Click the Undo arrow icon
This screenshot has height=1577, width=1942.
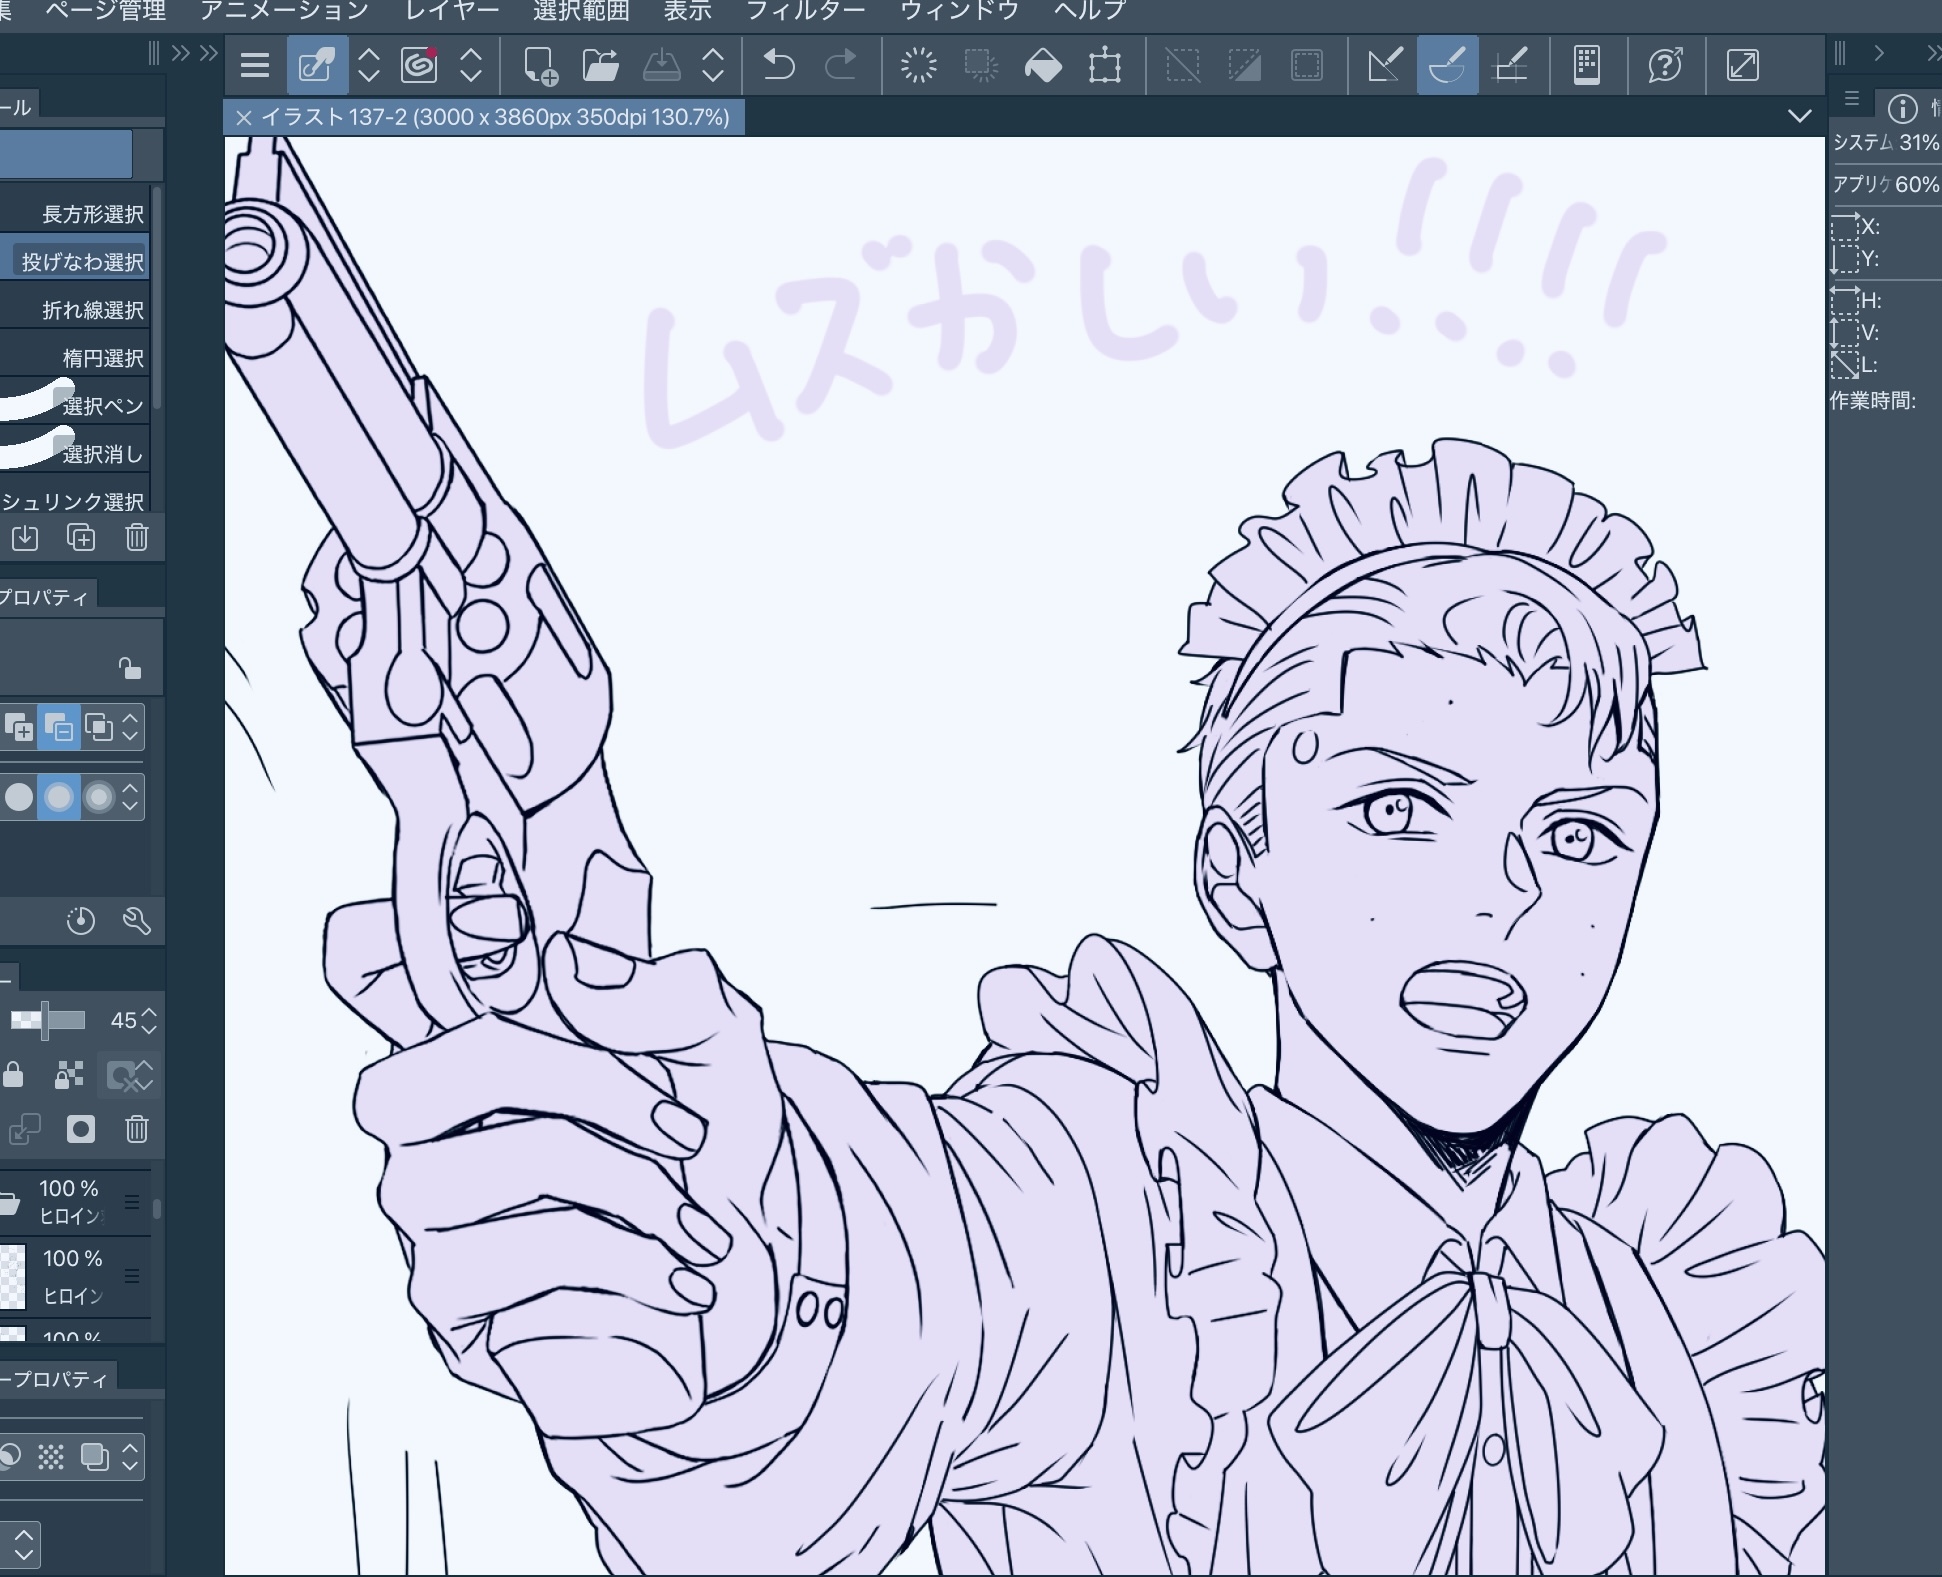[778, 66]
